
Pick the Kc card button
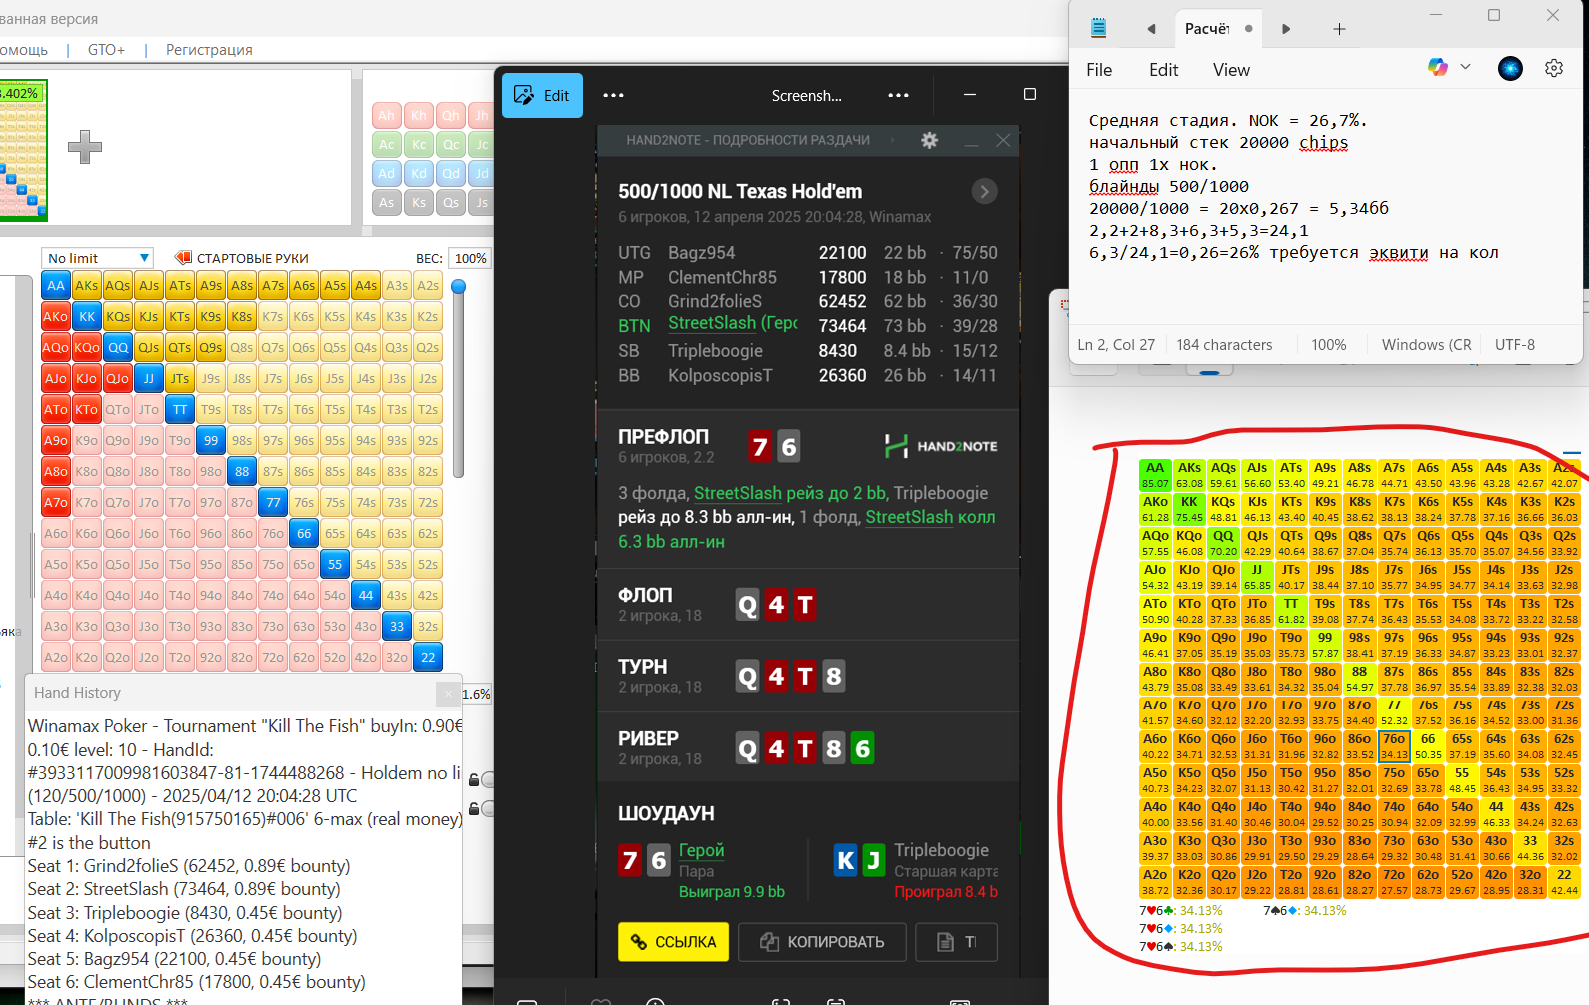pyautogui.click(x=419, y=145)
